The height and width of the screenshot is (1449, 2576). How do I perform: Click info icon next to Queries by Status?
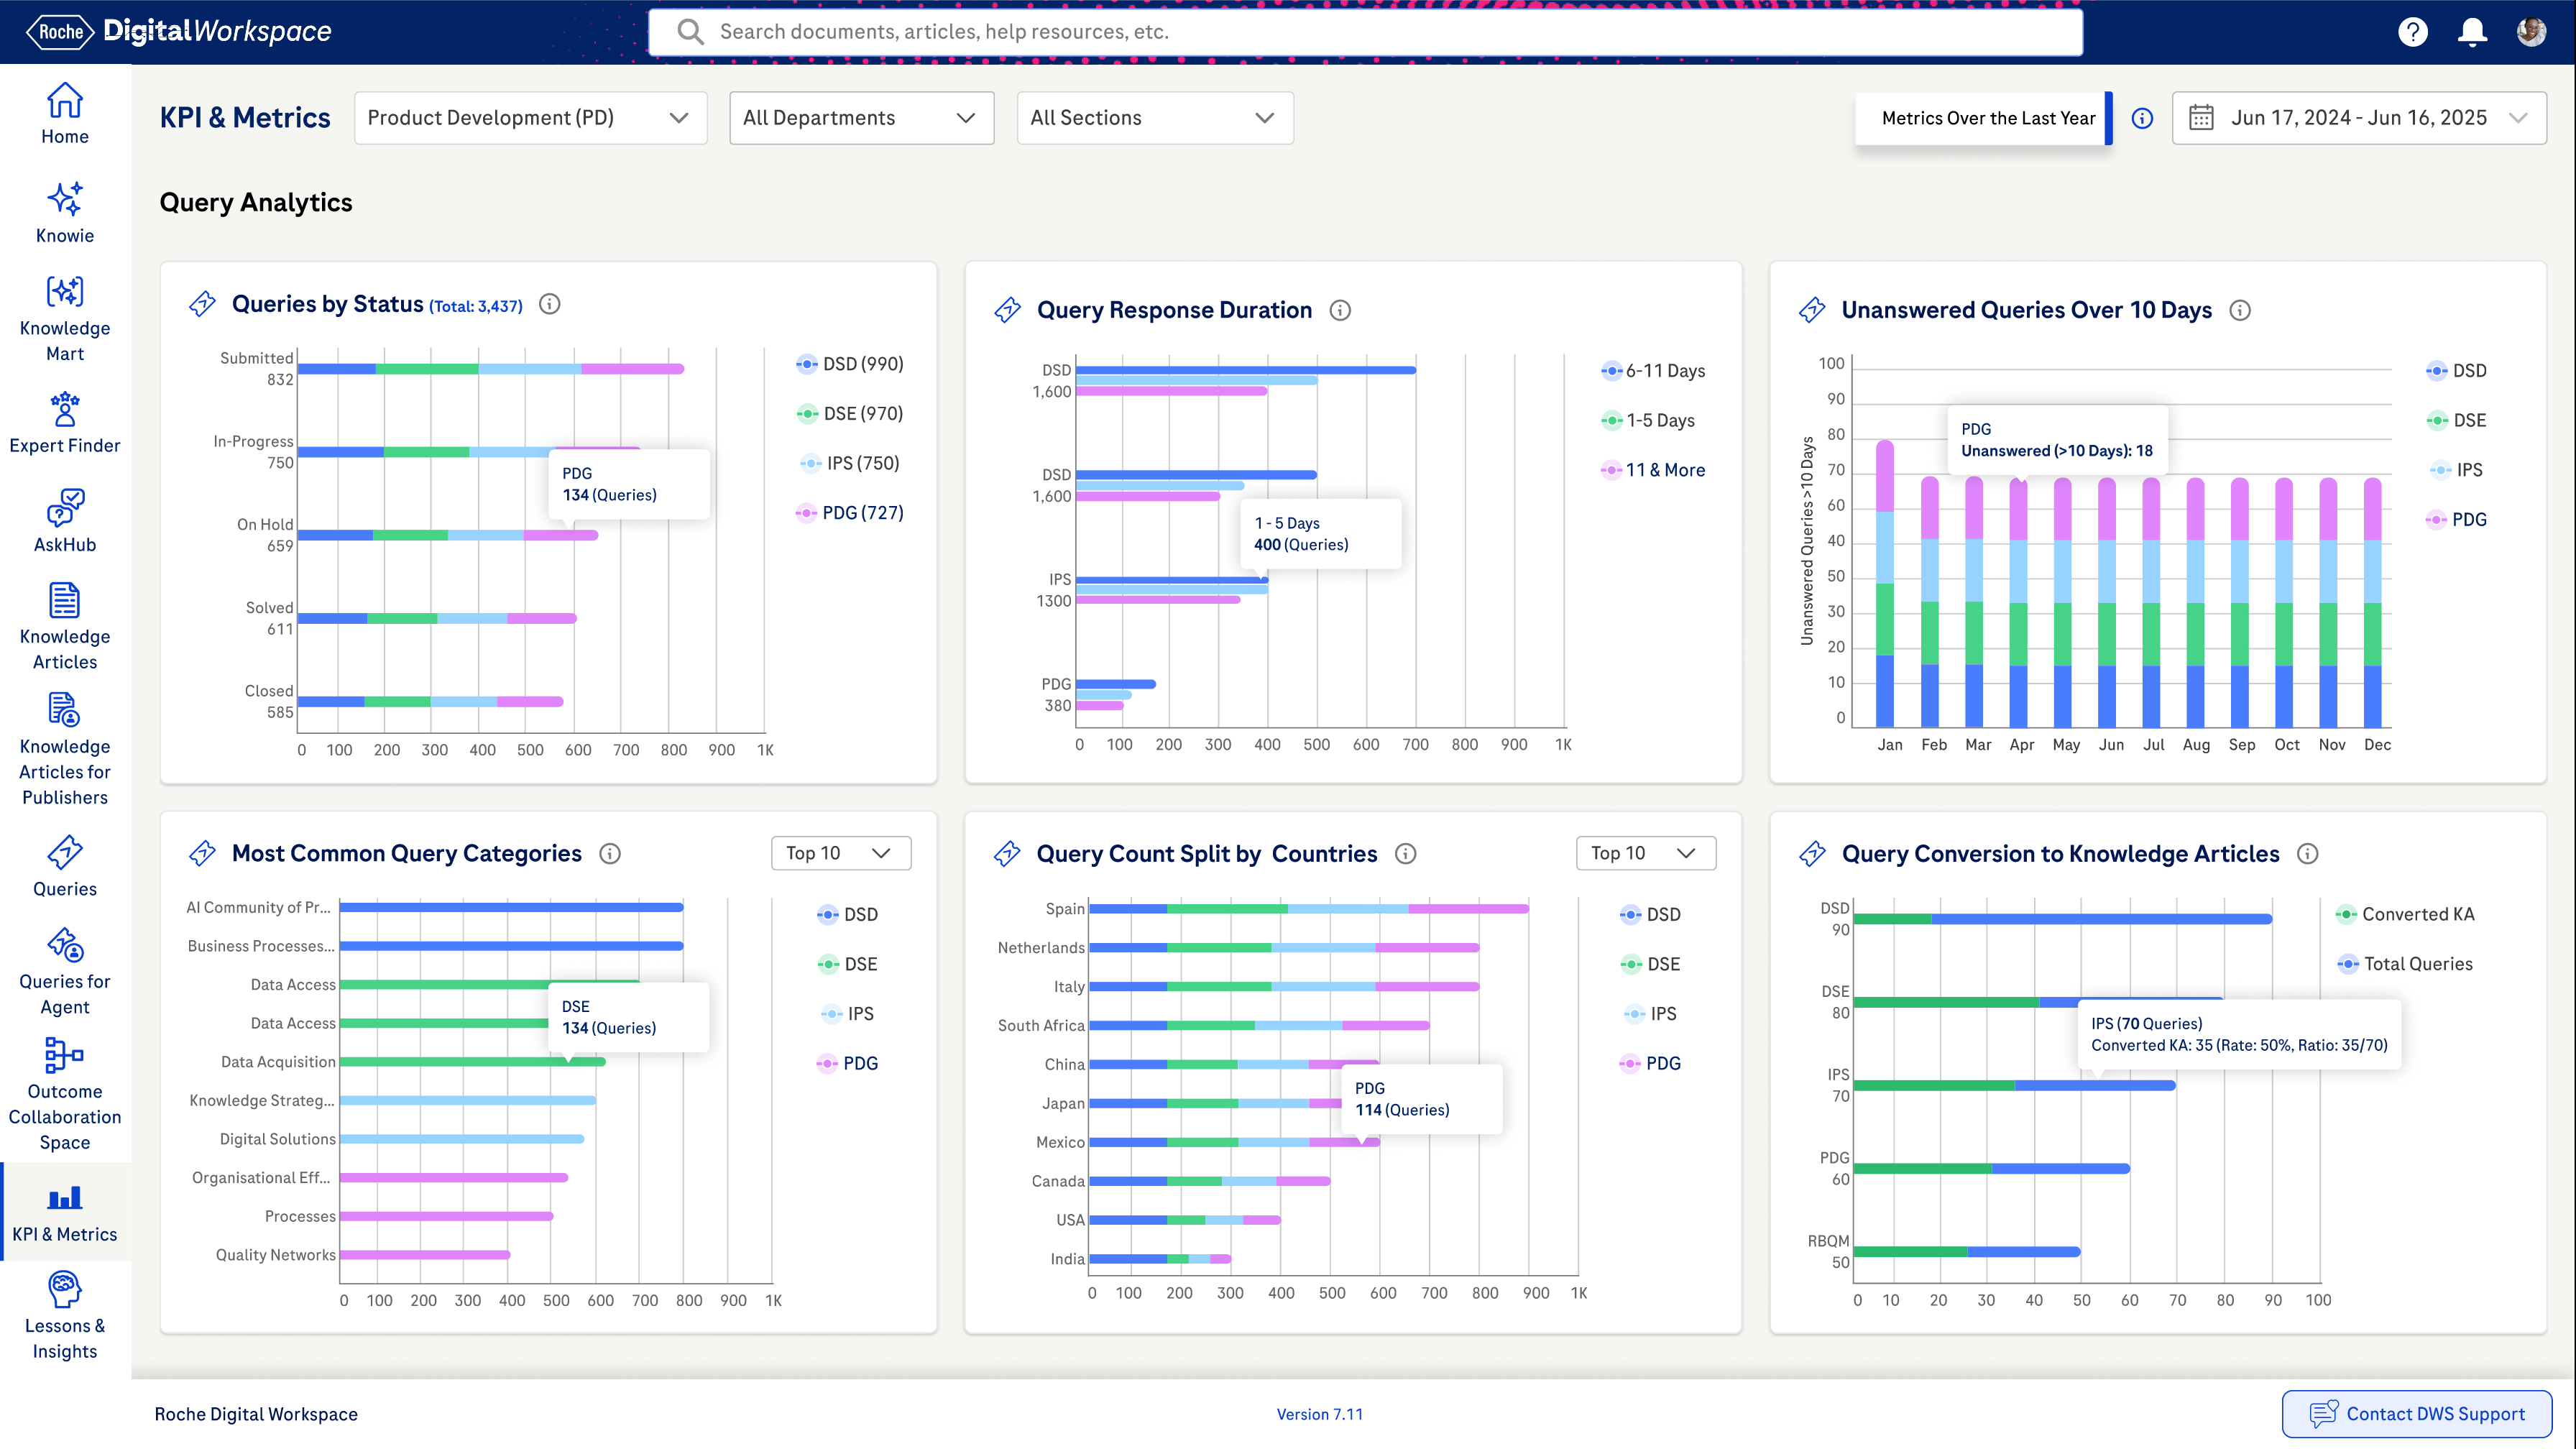[x=550, y=304]
